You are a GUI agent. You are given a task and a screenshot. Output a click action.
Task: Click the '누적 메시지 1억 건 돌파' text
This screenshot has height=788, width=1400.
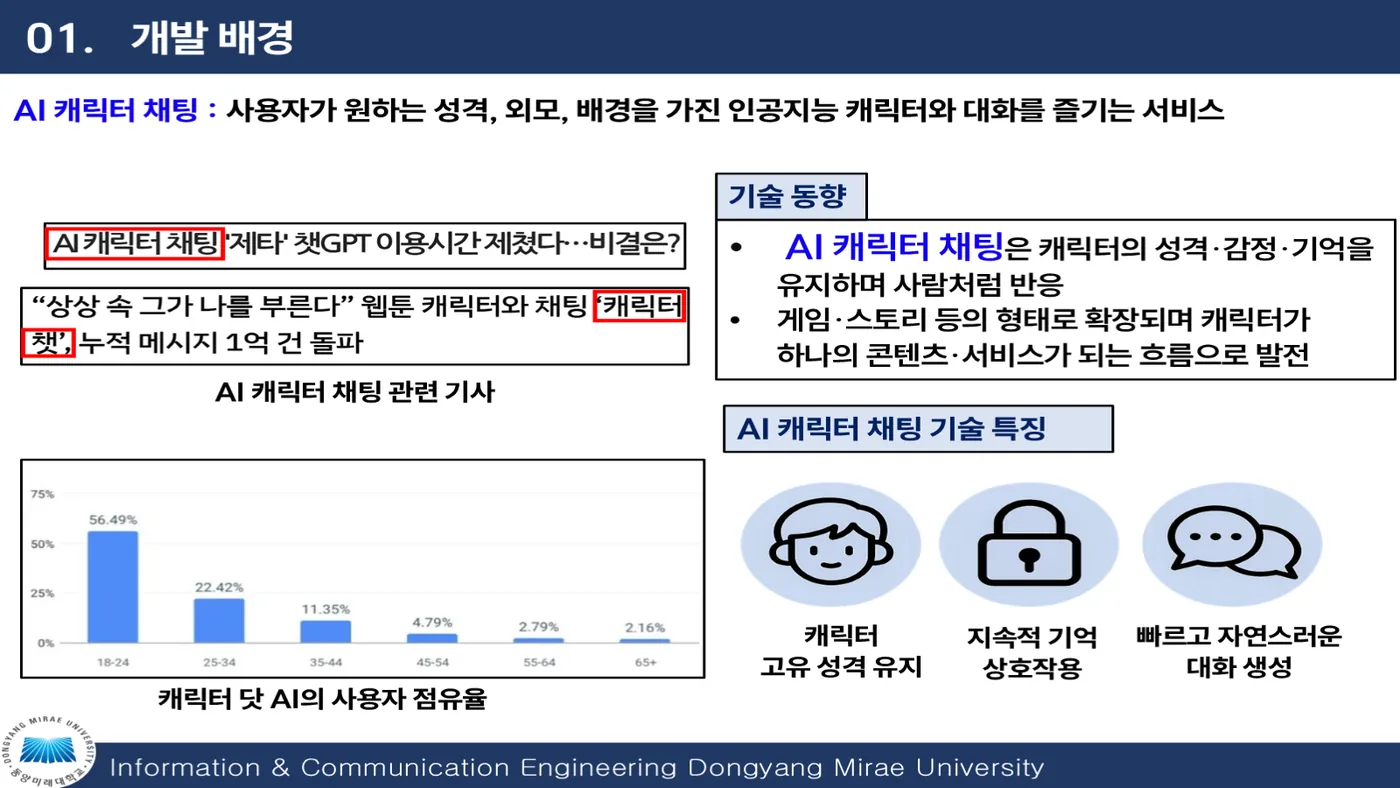pos(221,344)
